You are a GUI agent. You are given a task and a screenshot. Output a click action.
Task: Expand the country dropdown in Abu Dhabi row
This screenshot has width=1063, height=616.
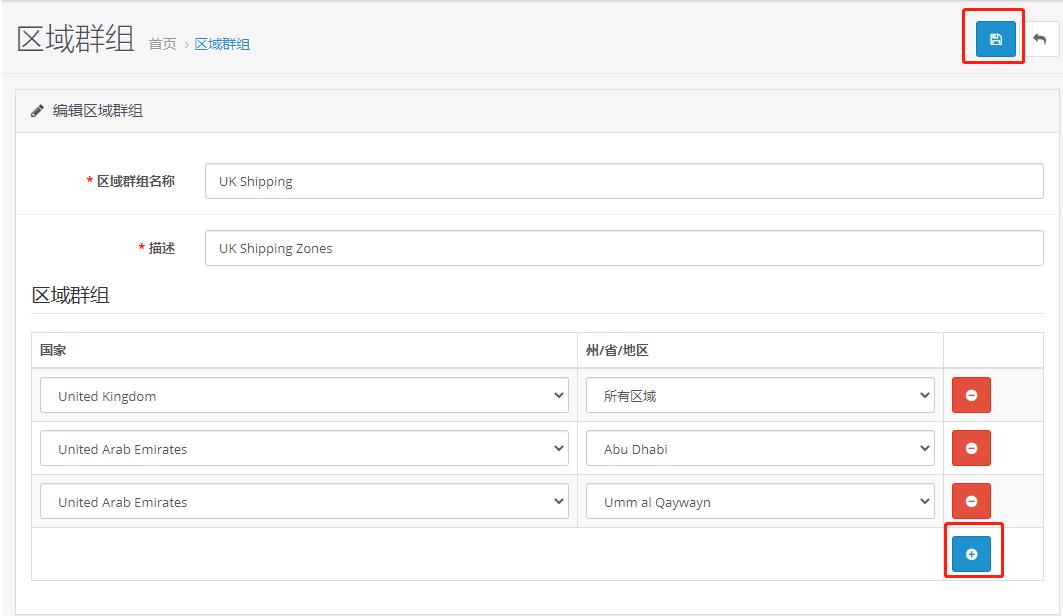click(x=304, y=449)
